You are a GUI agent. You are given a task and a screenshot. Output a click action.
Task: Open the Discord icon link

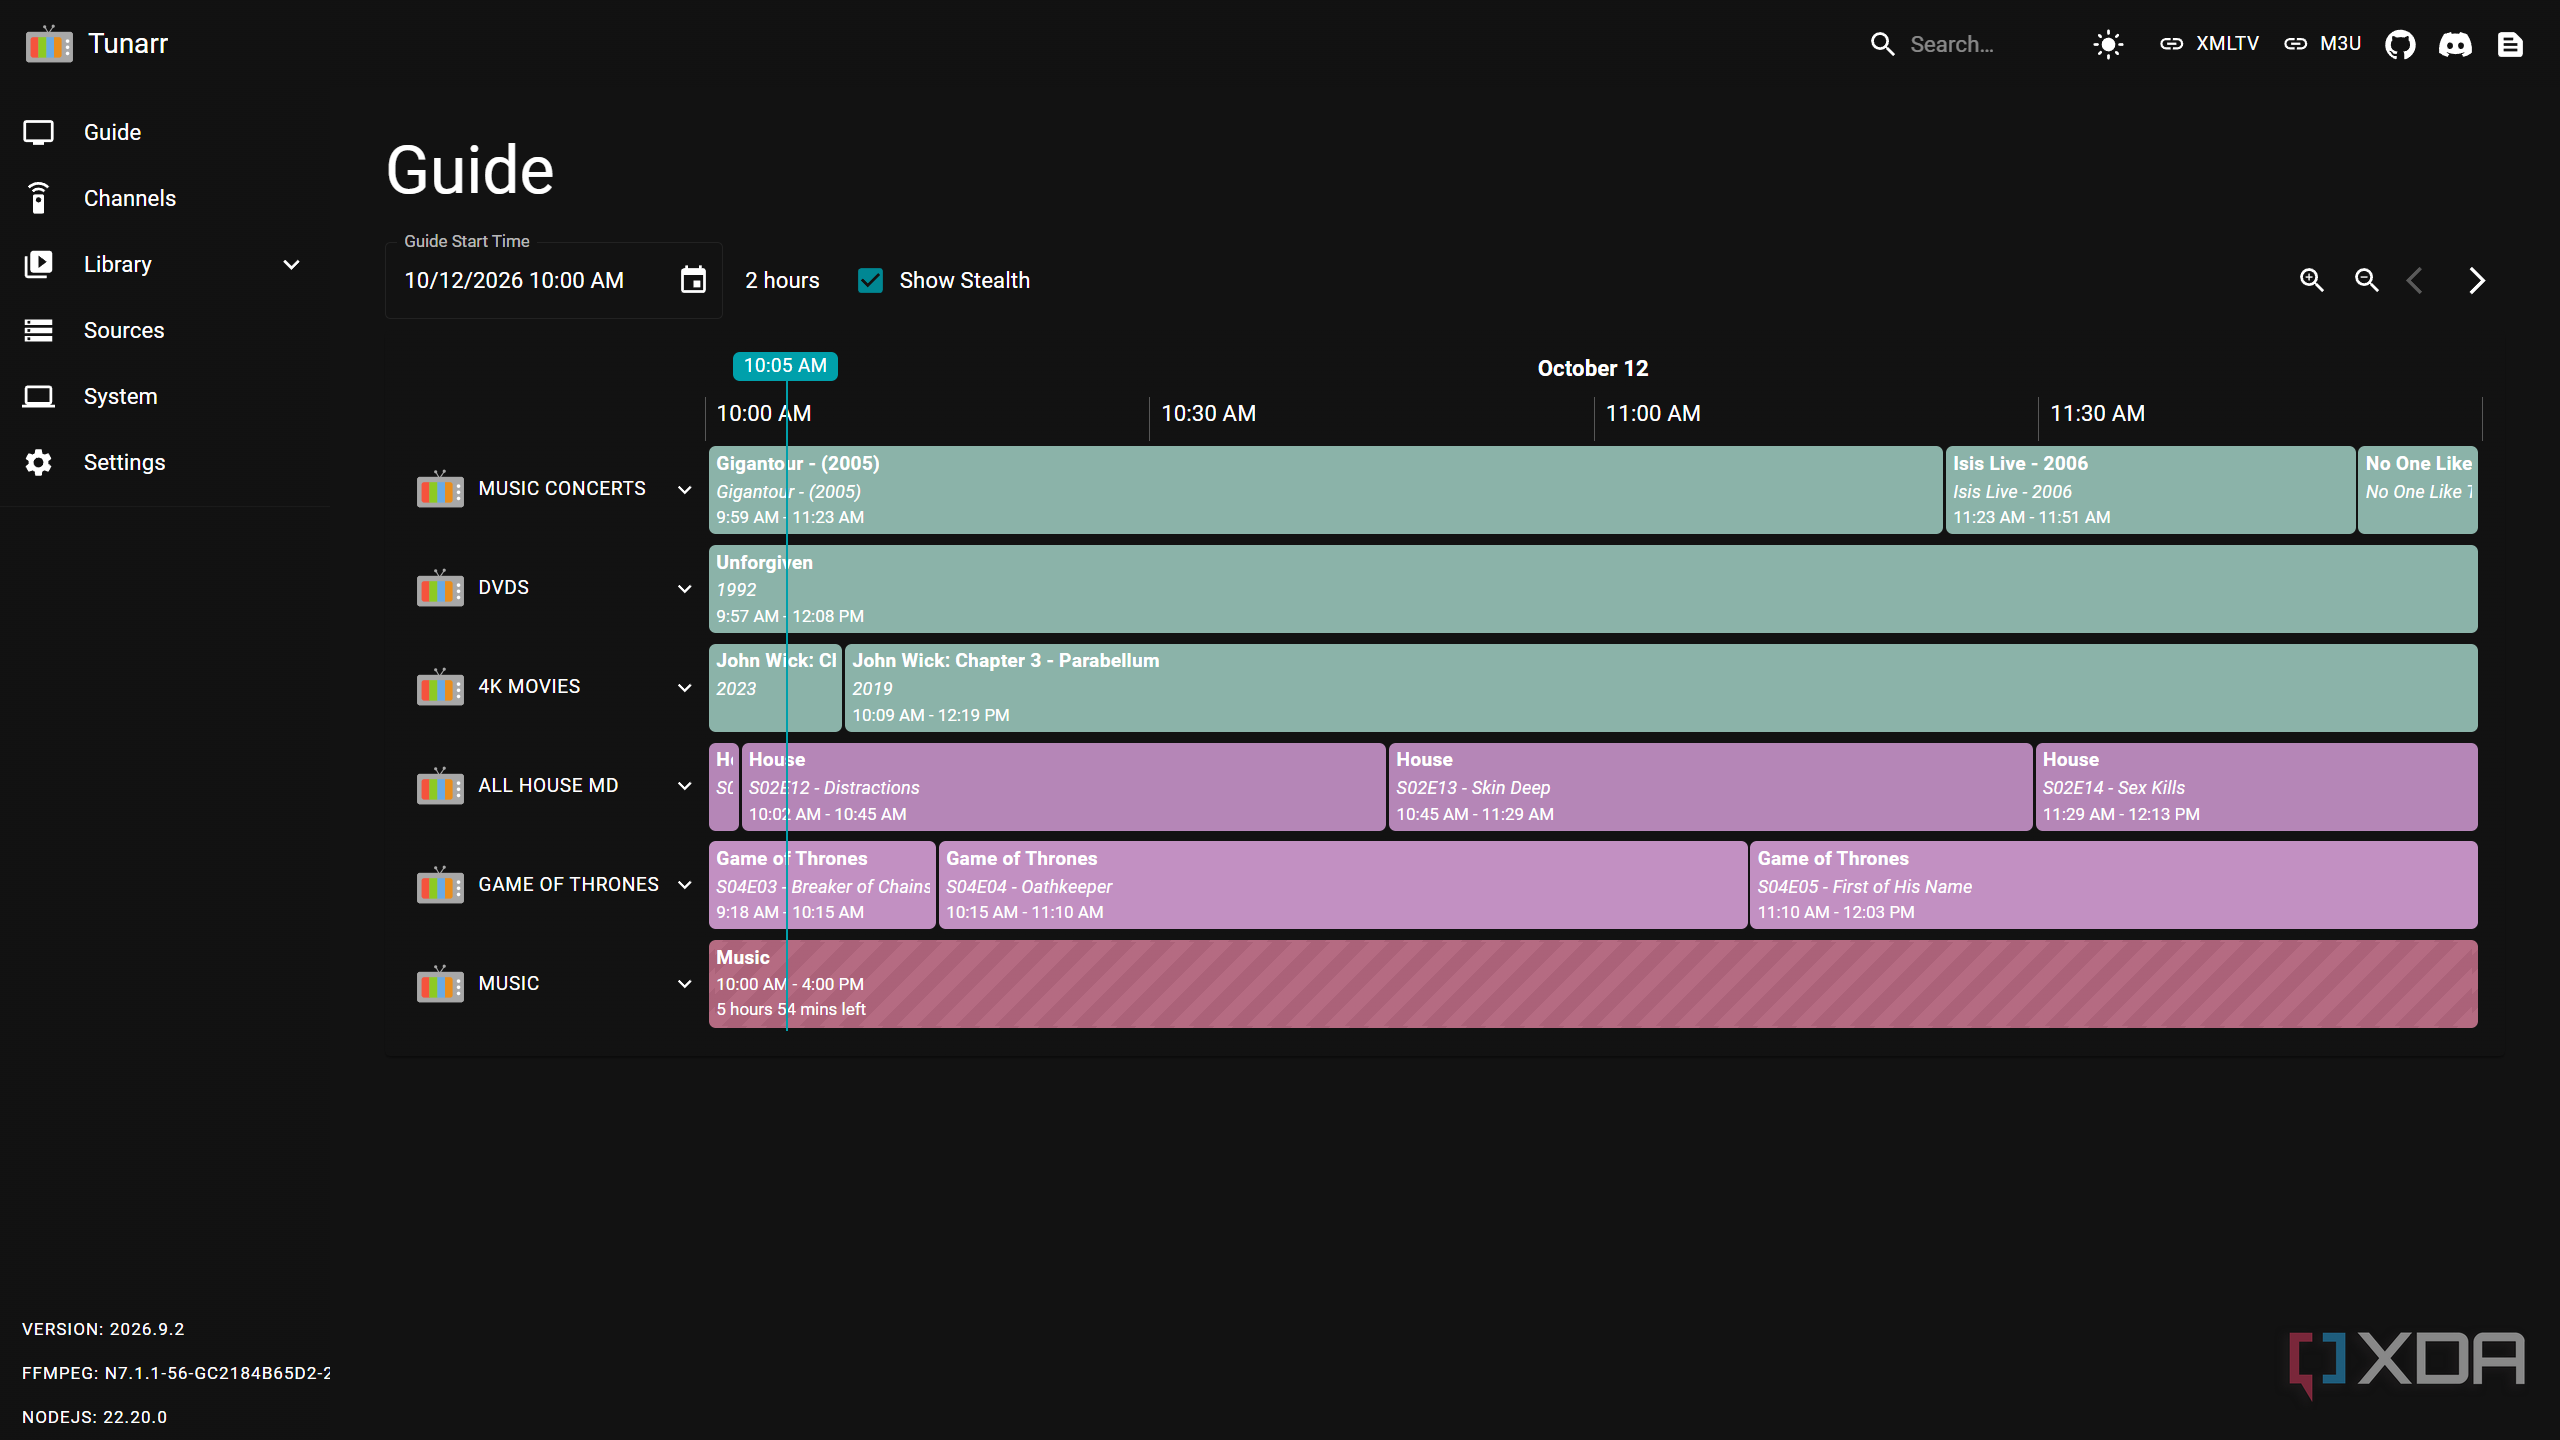tap(2455, 44)
